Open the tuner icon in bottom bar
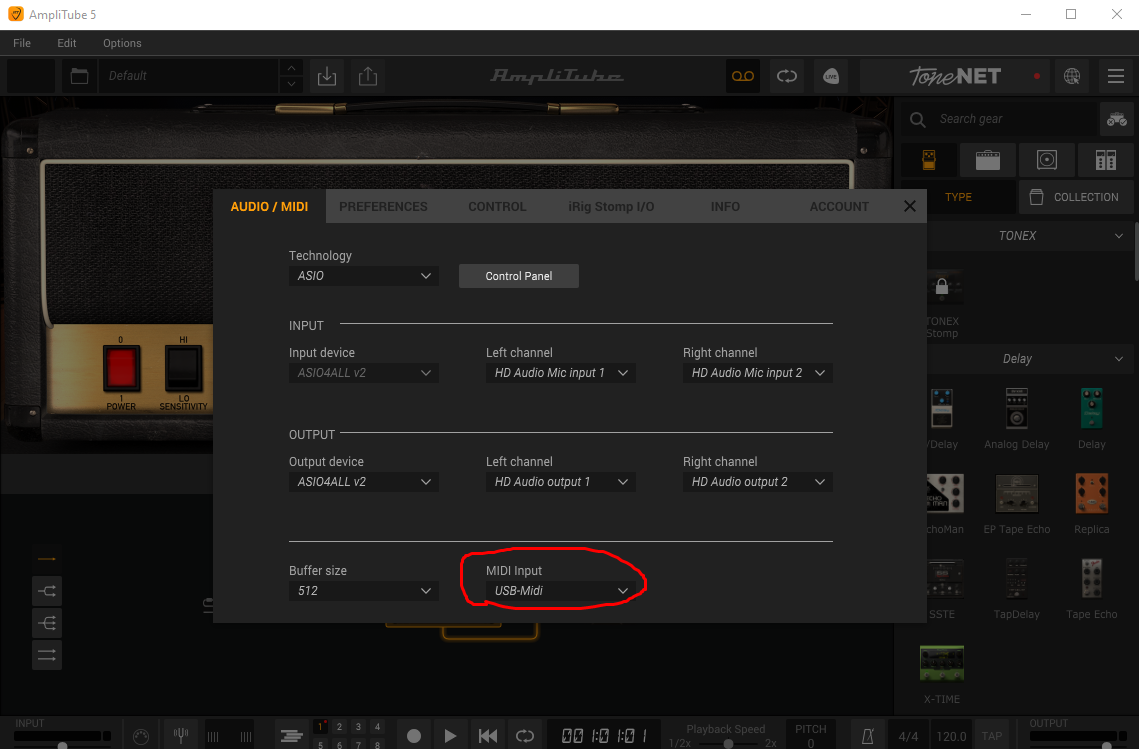1139x749 pixels. click(x=181, y=736)
